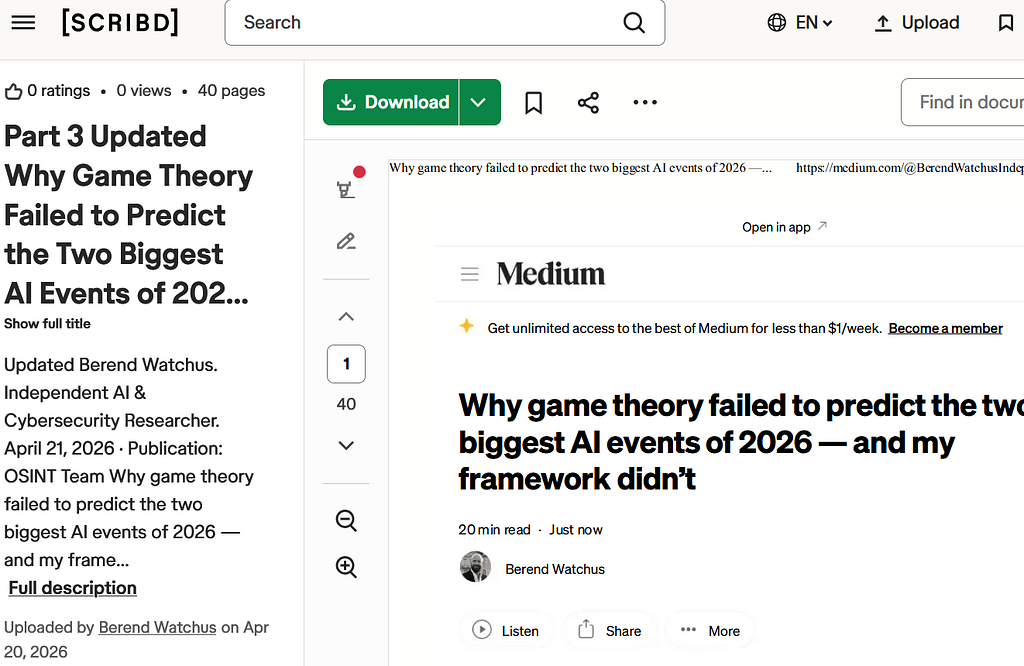Open the article More menu
The image size is (1024, 666).
point(710,630)
